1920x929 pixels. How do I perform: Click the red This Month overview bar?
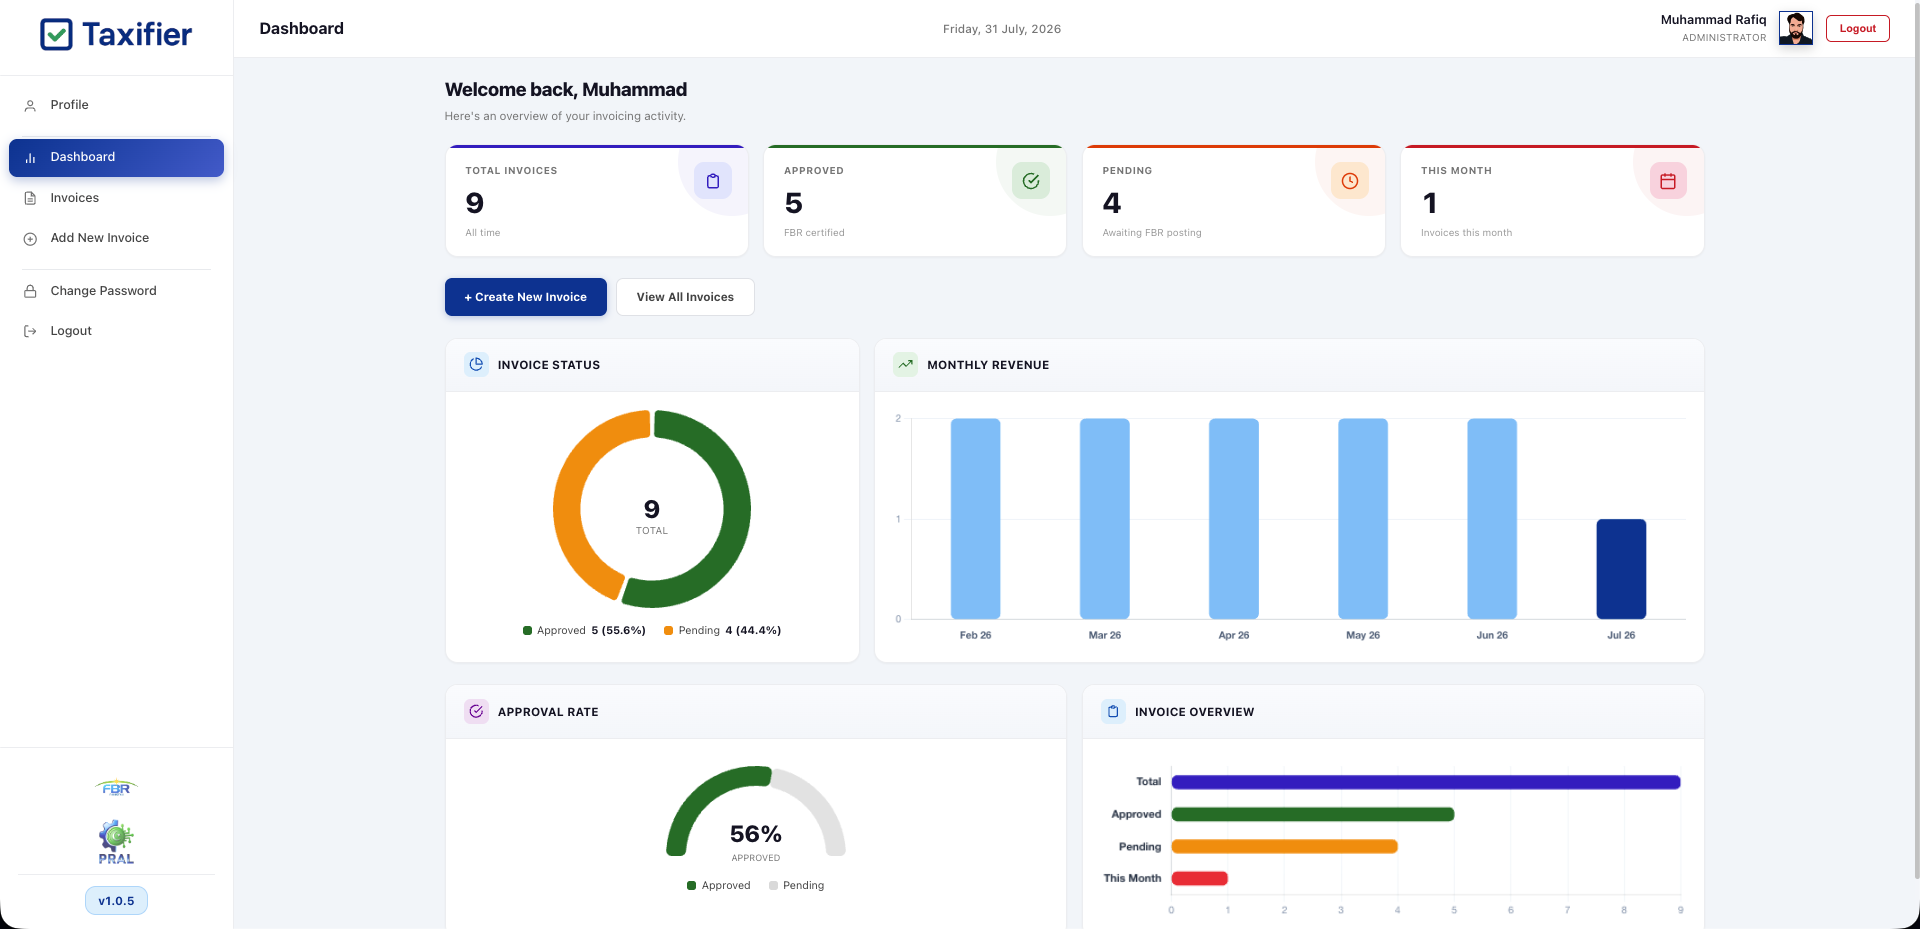pos(1200,878)
